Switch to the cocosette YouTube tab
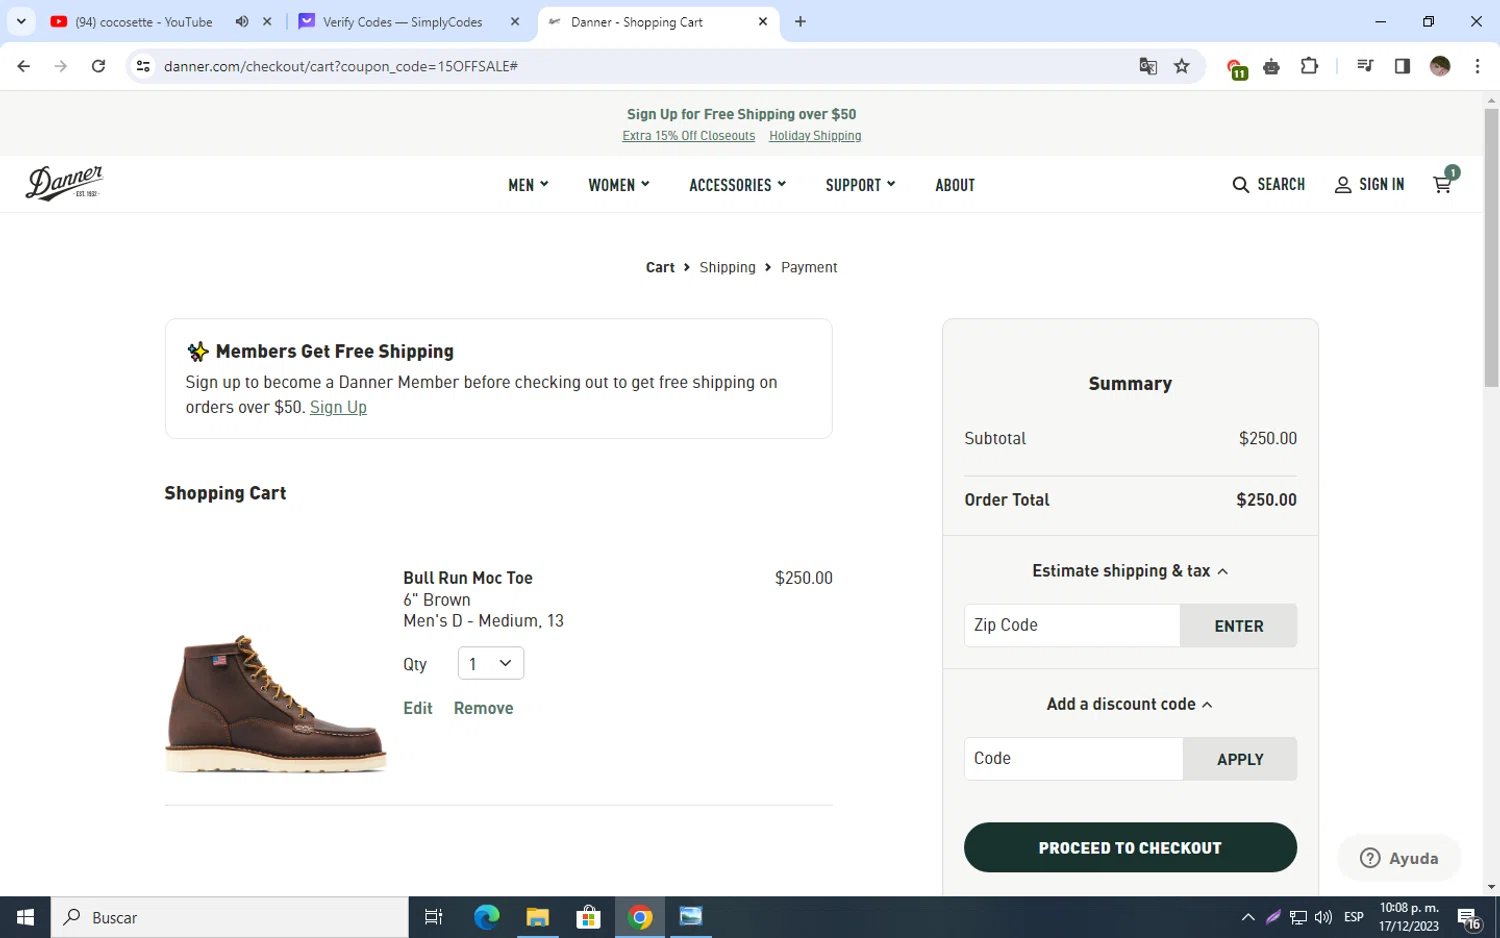 tap(144, 21)
